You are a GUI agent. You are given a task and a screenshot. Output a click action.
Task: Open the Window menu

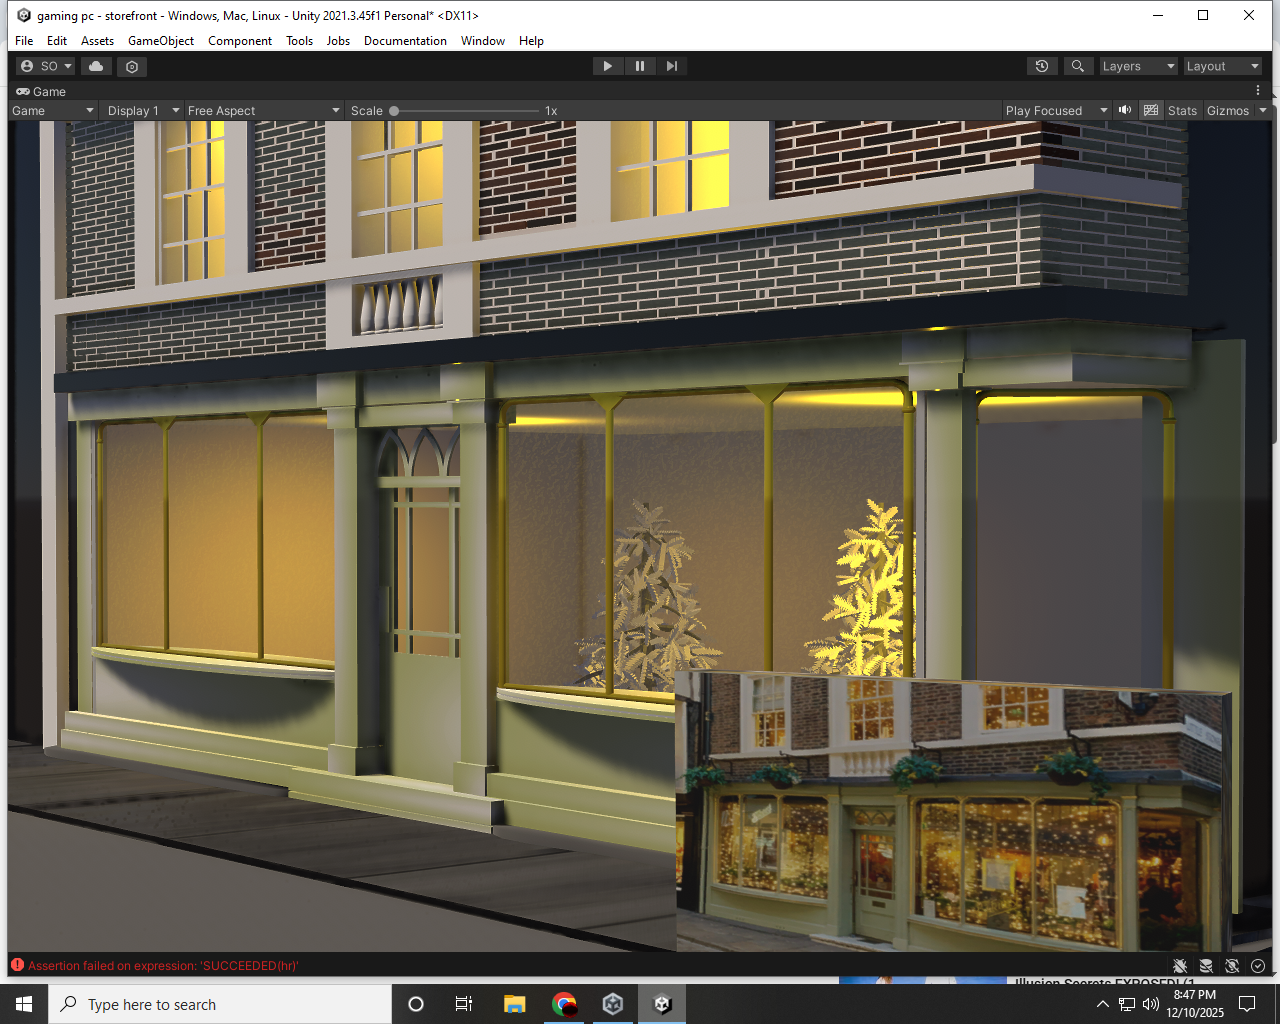click(x=483, y=41)
